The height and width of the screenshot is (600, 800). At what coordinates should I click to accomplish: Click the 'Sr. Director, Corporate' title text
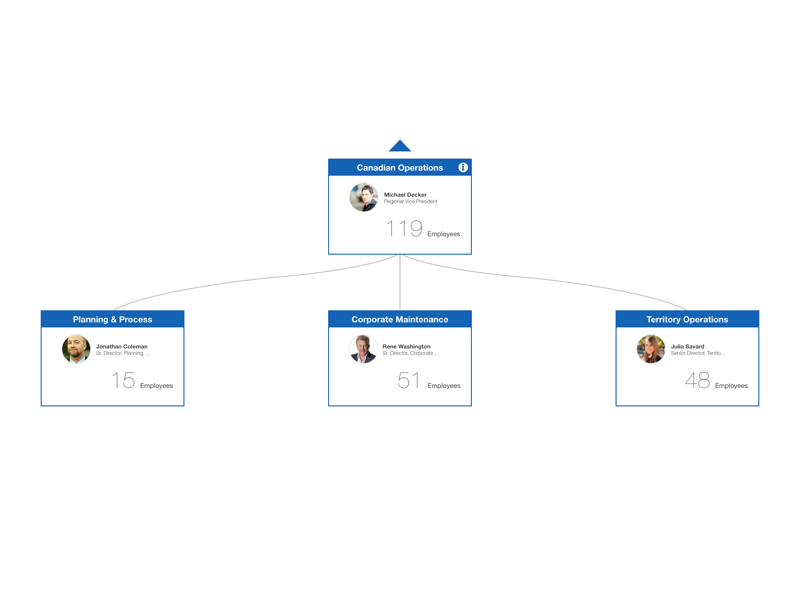410,353
